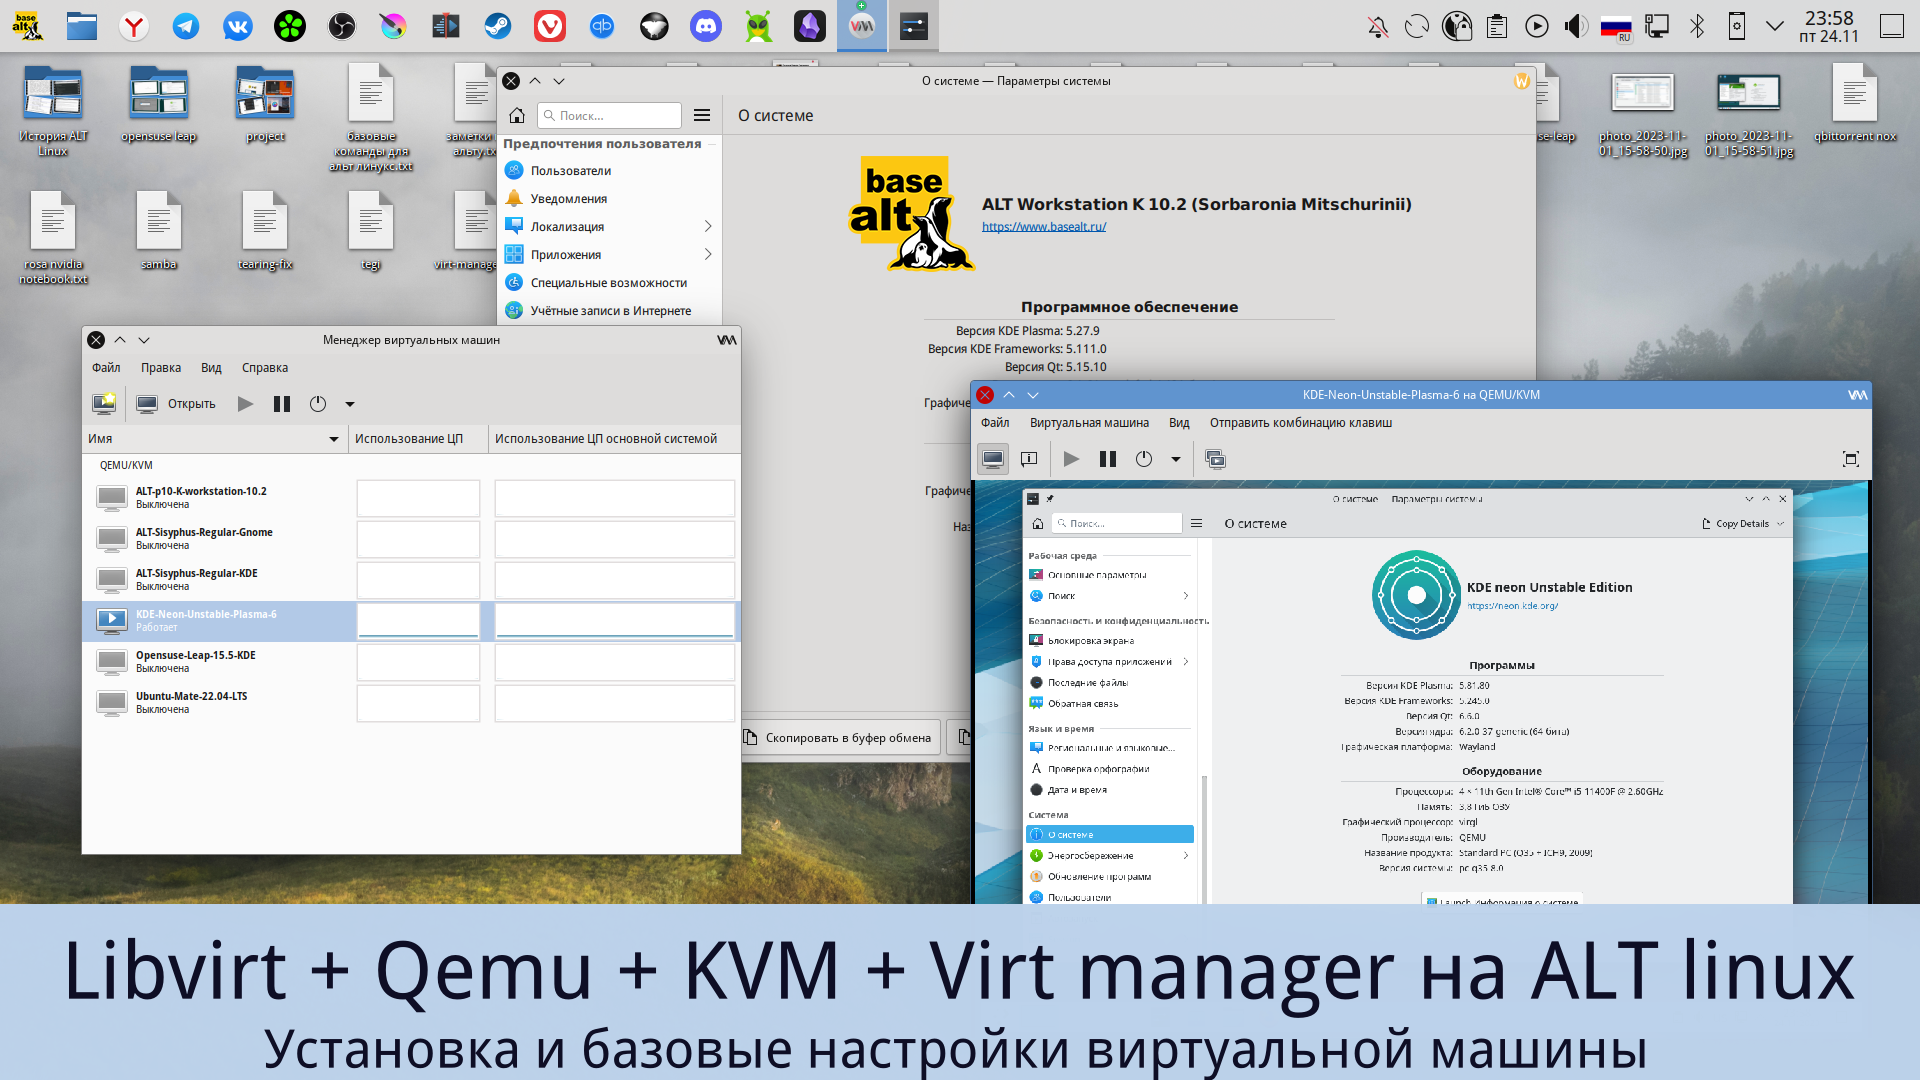Switch to guest console view
The width and height of the screenshot is (1920, 1080).
coord(993,458)
